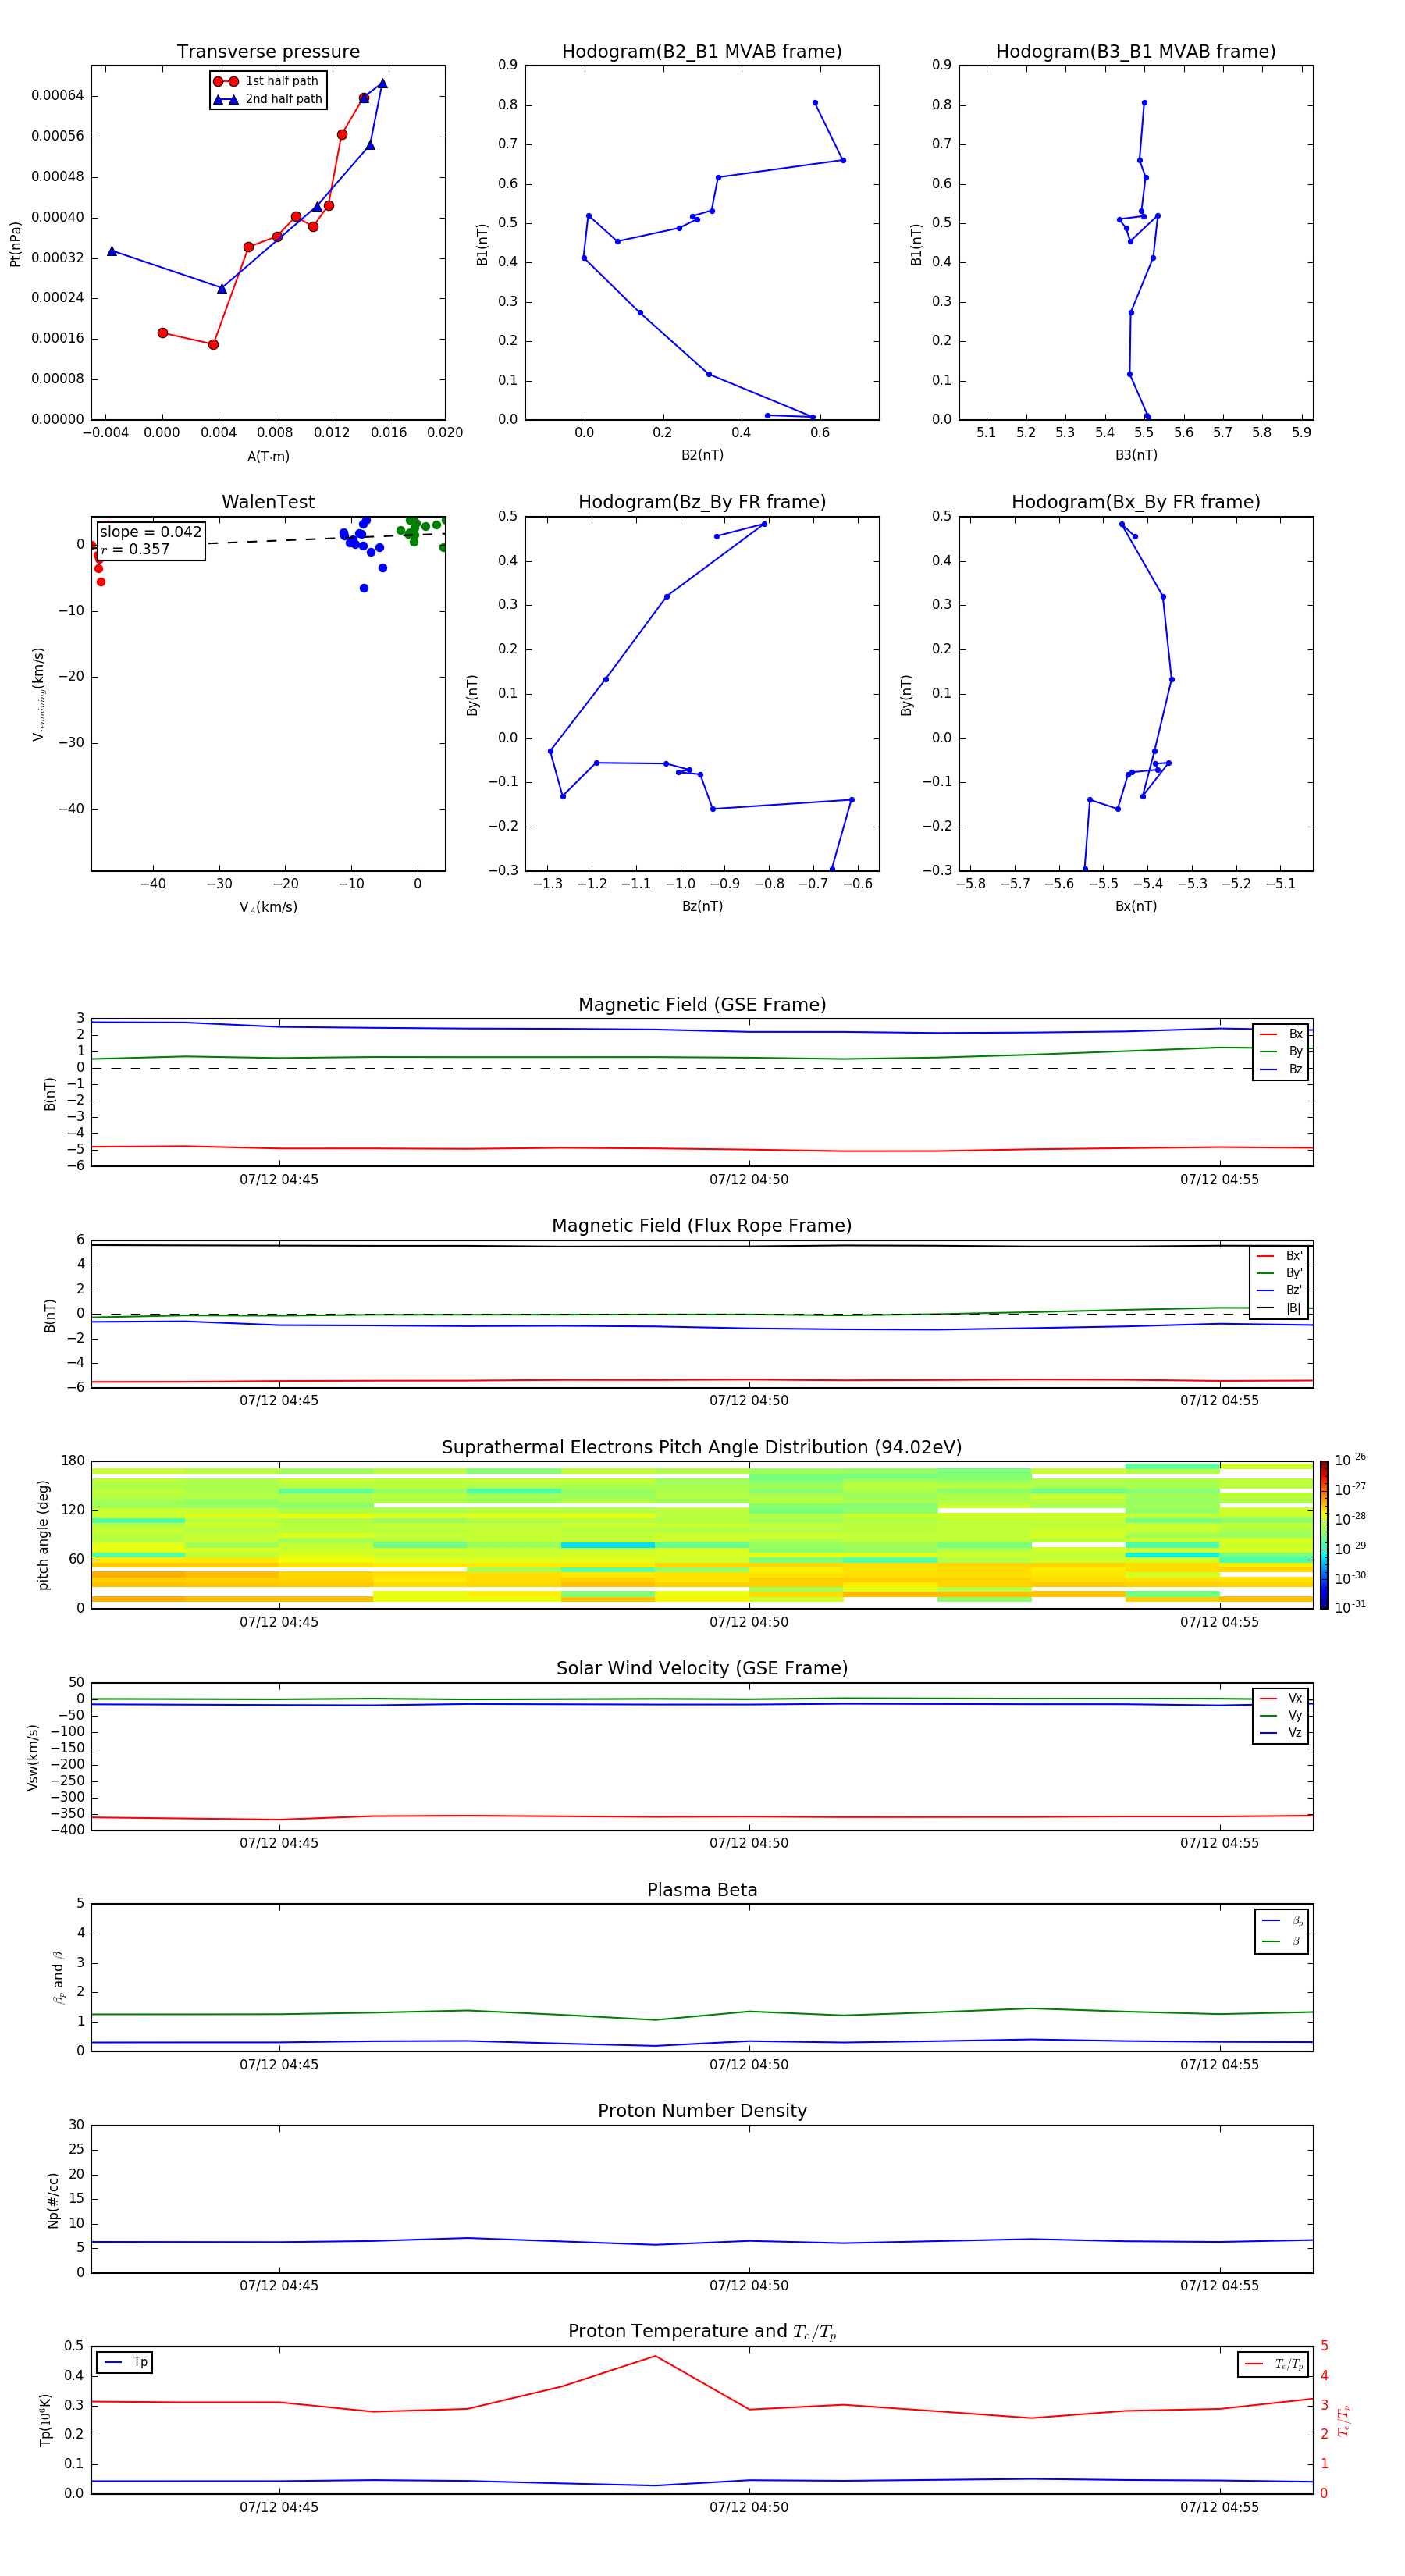
Task: Click Bx legend entry in GSE magnetic field
Action: click(1282, 1034)
